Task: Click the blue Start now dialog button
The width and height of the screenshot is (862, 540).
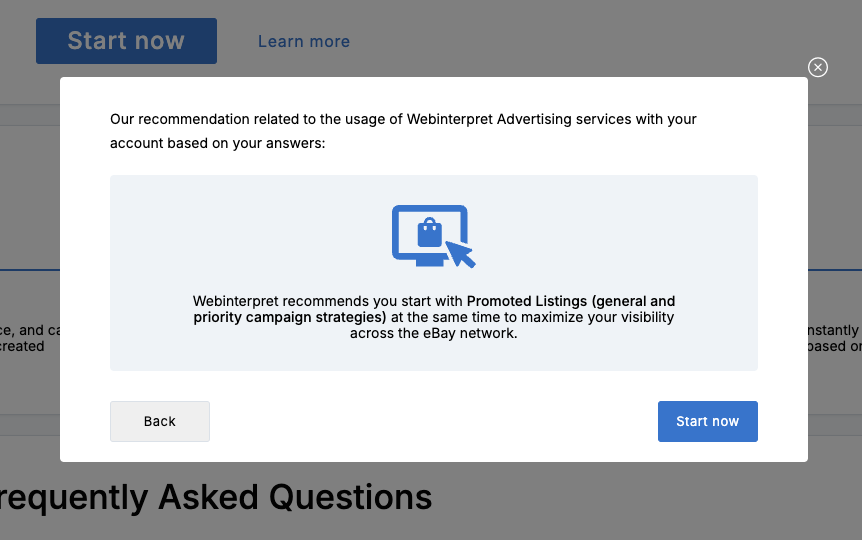Action: [x=708, y=421]
